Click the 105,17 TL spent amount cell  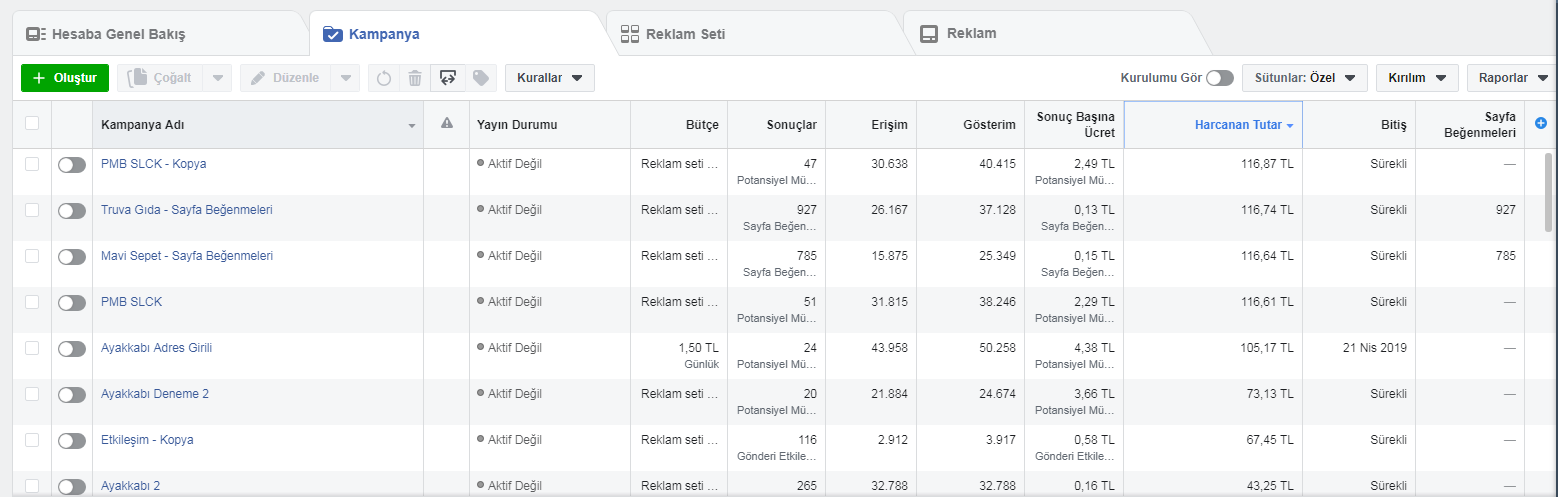tap(1213, 356)
